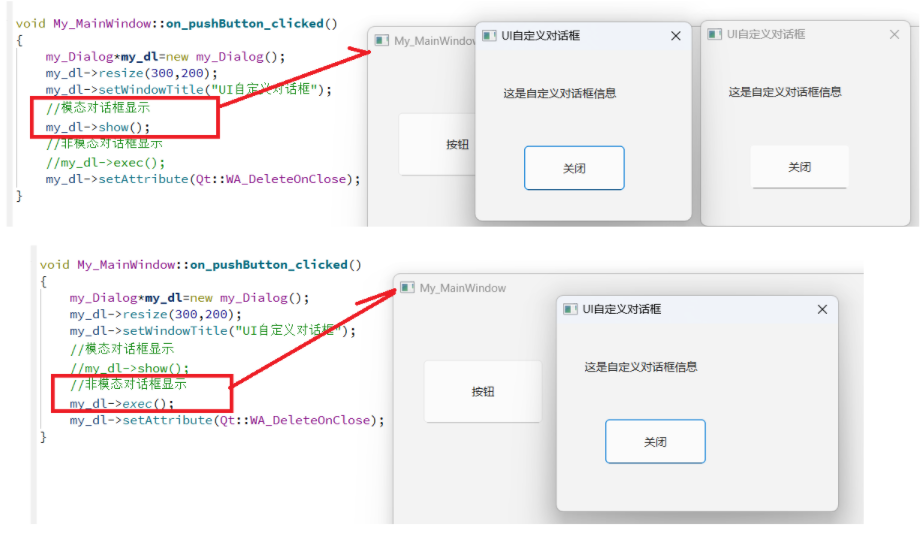Click the My_MainWindow title bar icon in the upper screenshot
This screenshot has width=921, height=540.
pyautogui.click(x=382, y=41)
